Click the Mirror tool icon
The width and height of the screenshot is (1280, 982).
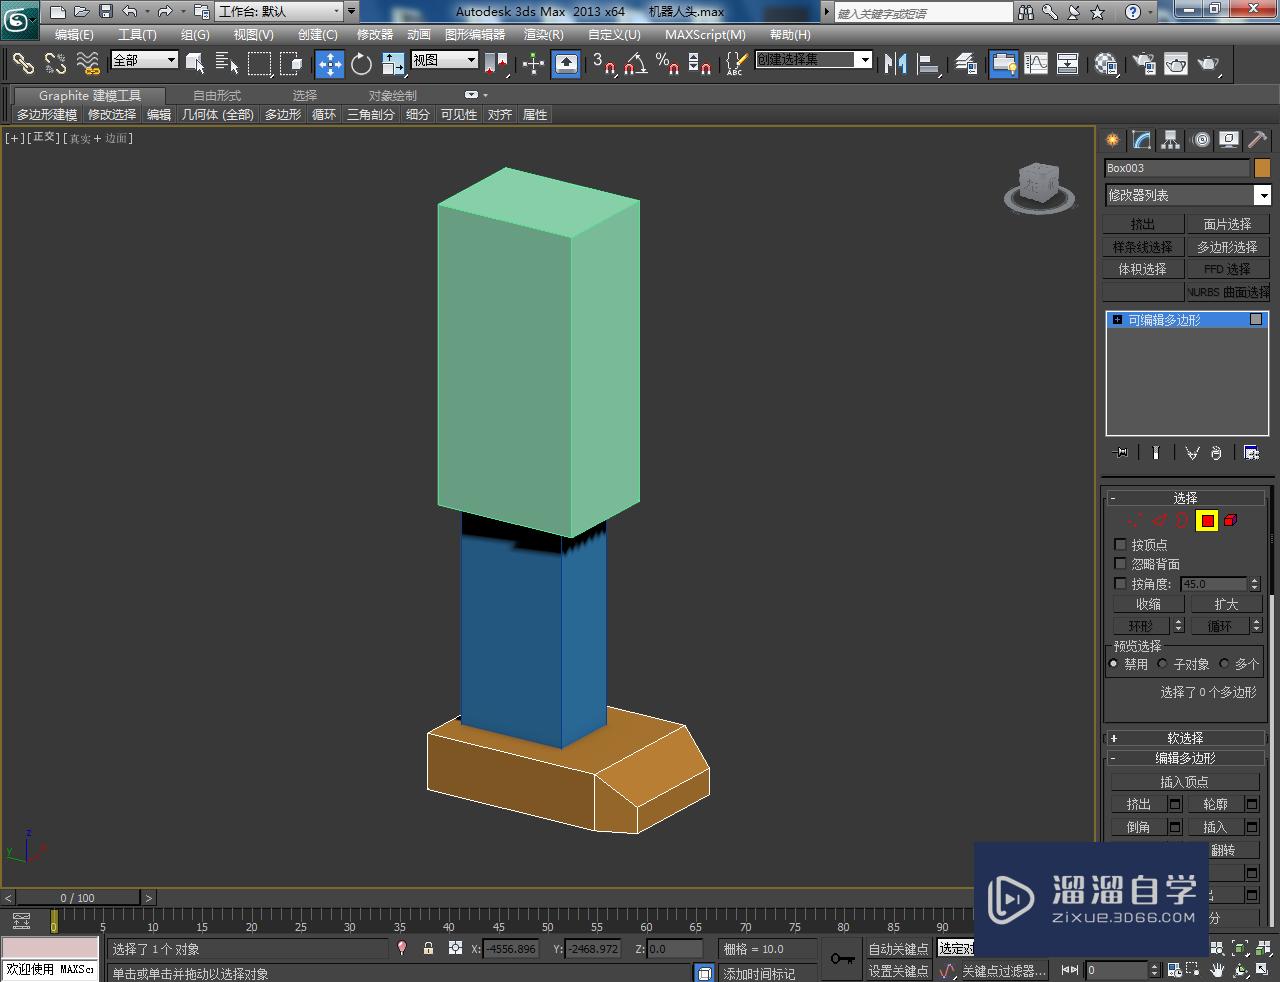(x=896, y=64)
